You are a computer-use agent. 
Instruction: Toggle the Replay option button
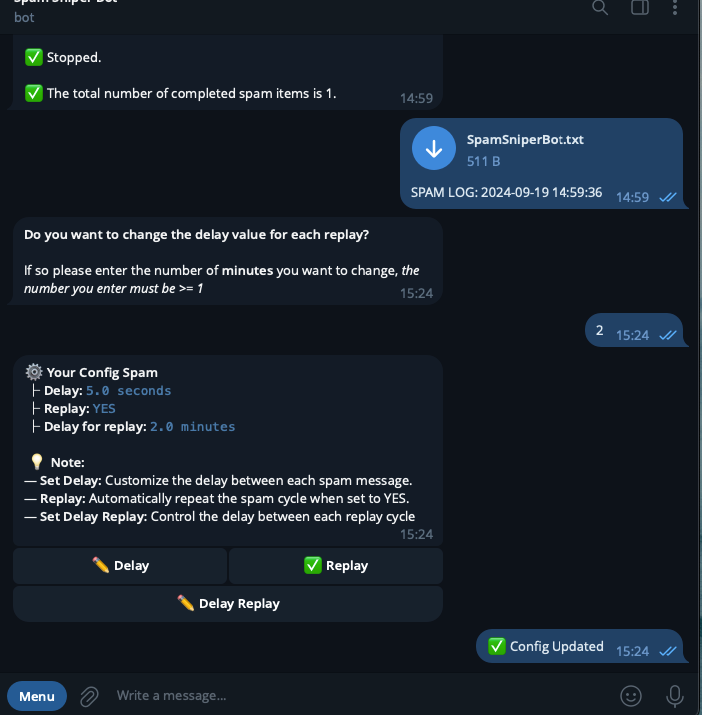[336, 566]
